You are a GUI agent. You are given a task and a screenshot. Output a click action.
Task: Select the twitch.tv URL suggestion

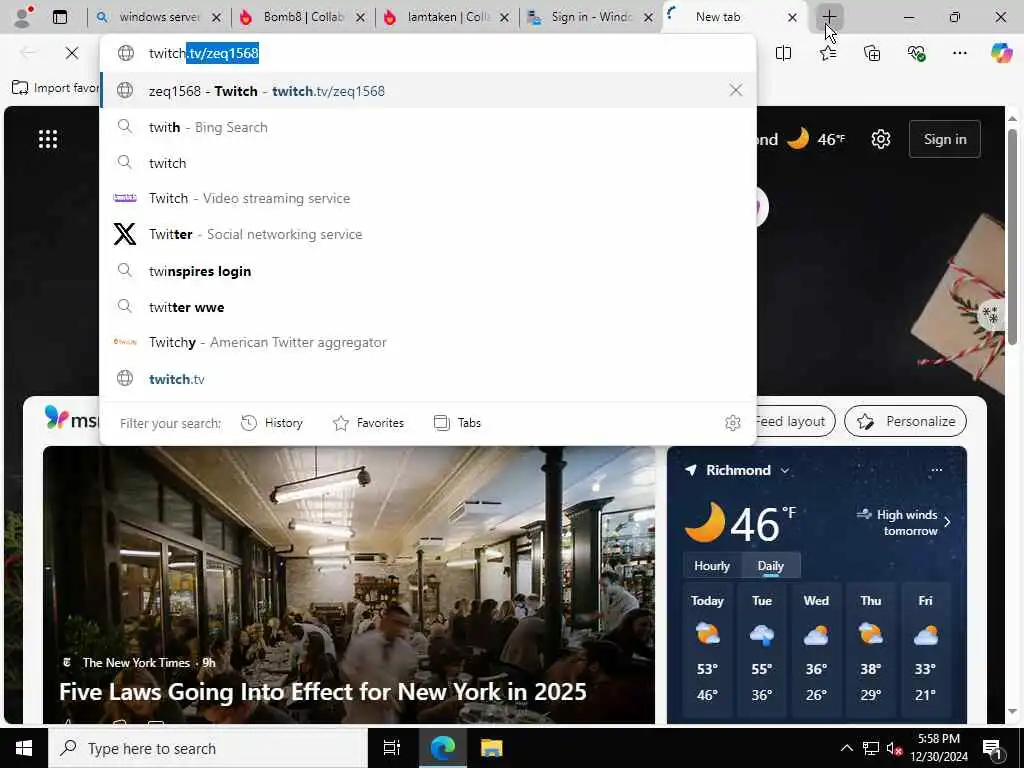(x=428, y=379)
